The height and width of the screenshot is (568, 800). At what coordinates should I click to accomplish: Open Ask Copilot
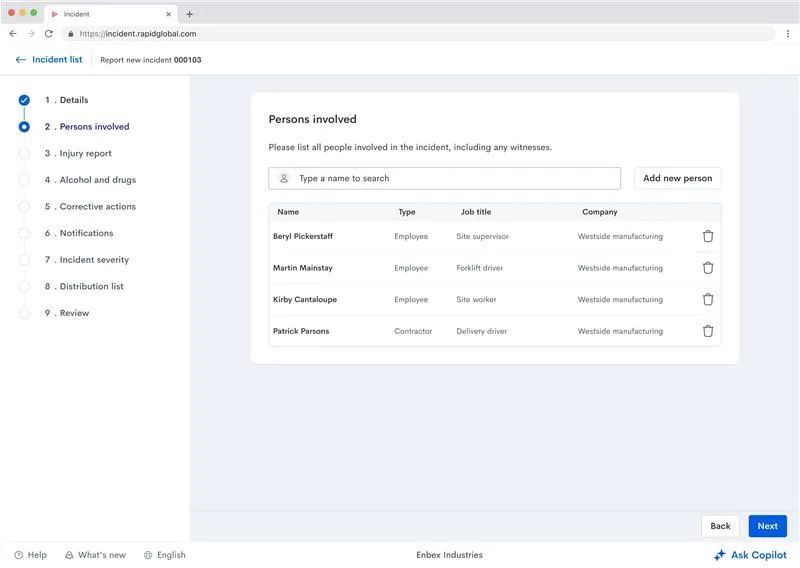point(750,555)
